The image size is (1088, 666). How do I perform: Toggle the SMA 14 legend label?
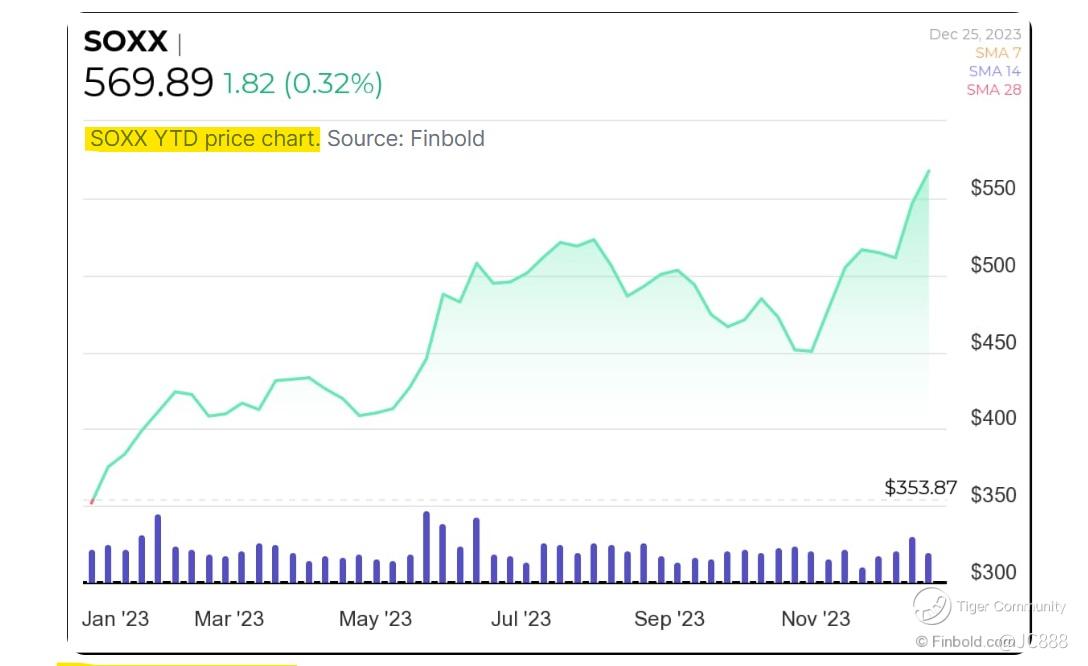pos(994,71)
